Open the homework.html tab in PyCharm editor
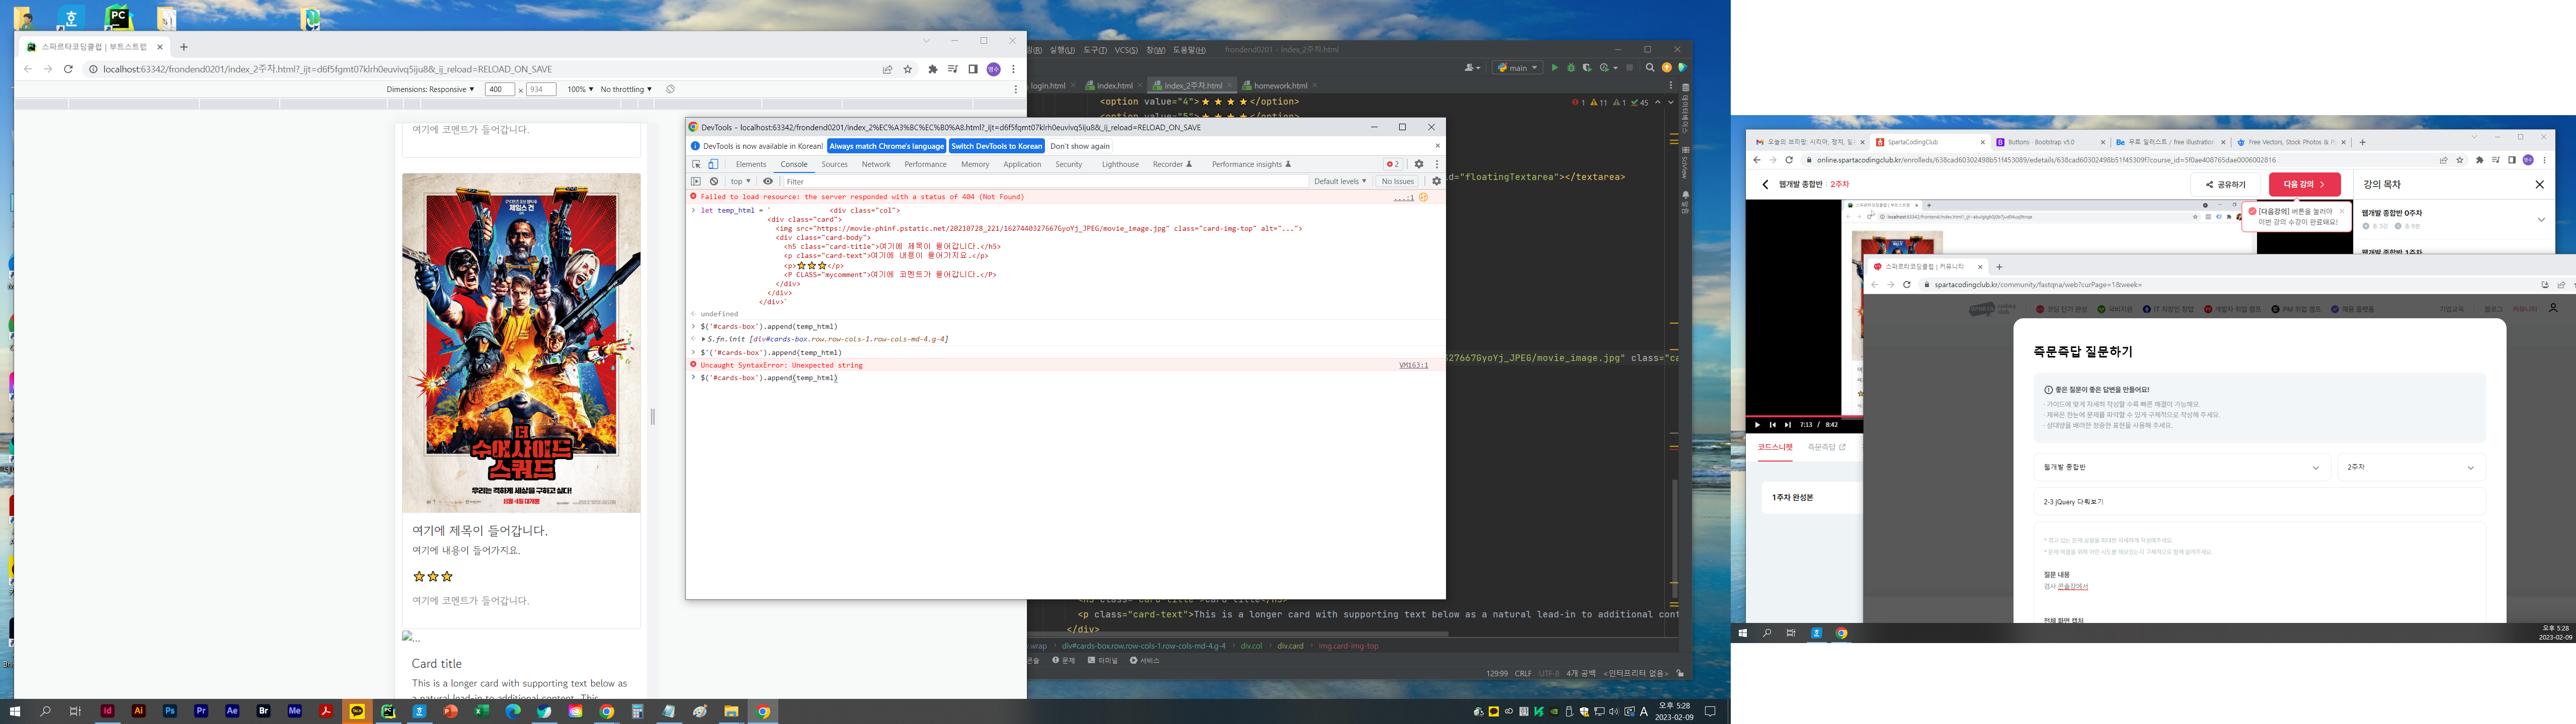This screenshot has width=2576, height=724. 1280,85
